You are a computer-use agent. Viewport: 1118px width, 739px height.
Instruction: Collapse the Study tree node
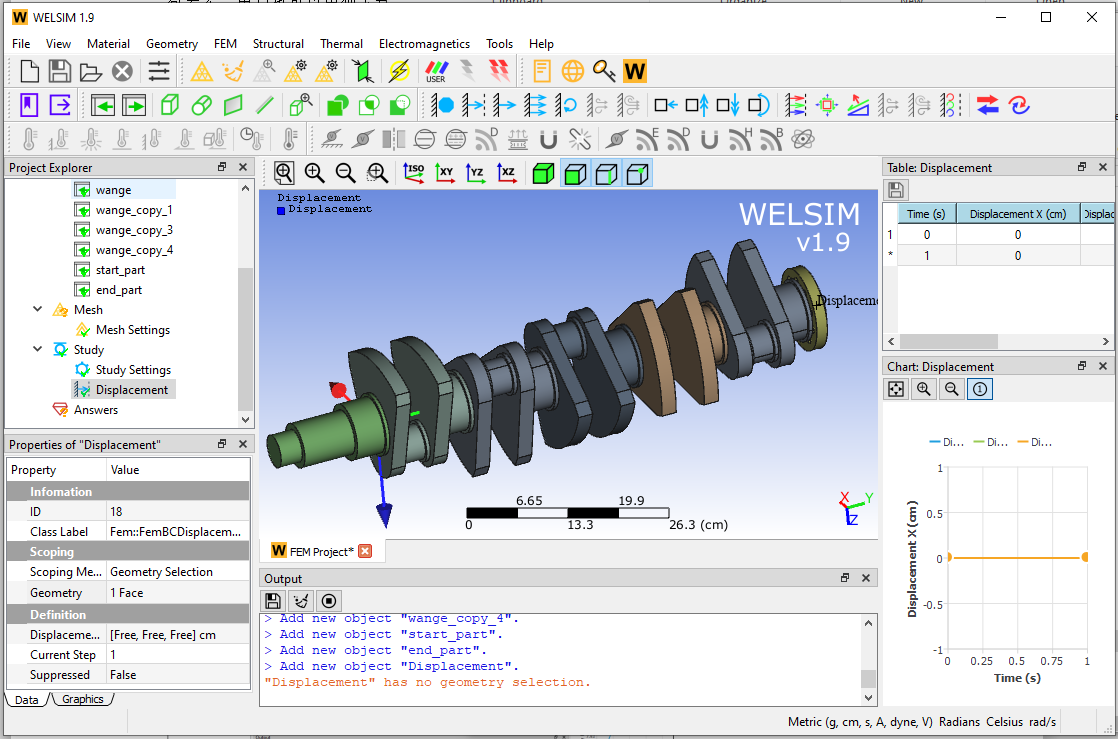click(38, 350)
